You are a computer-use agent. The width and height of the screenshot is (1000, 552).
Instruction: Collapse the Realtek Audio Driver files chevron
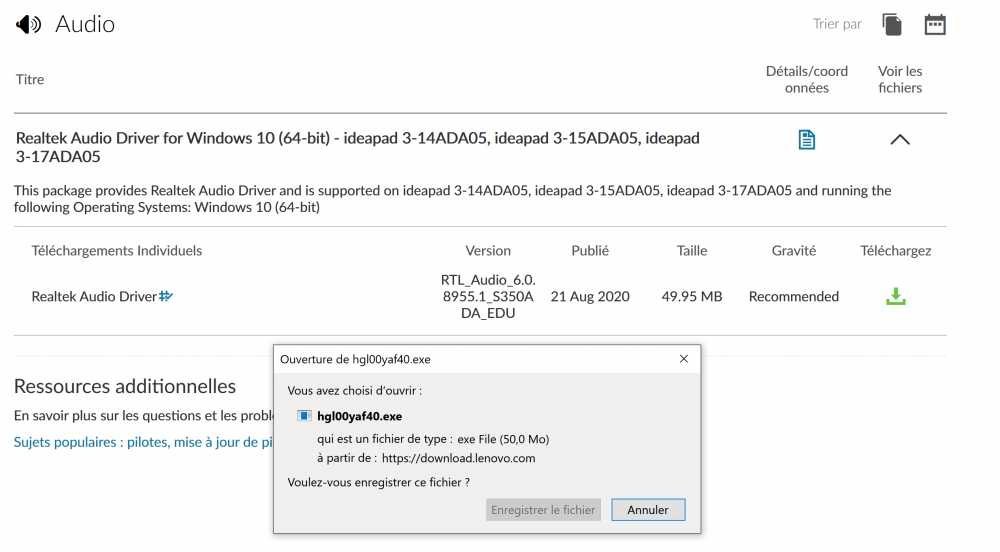(x=900, y=140)
